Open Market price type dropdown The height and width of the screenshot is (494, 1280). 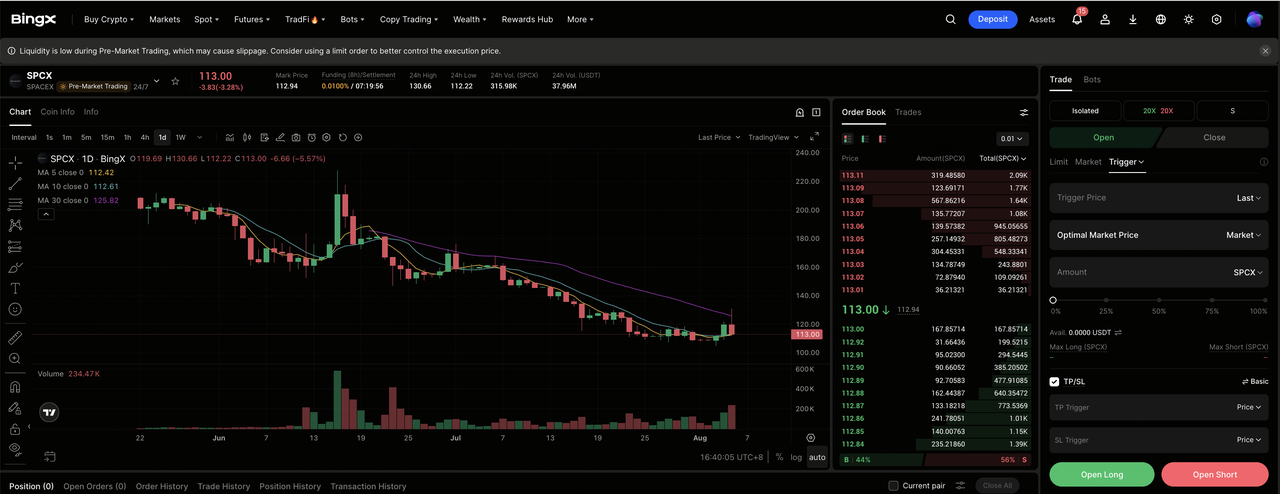[1244, 235]
